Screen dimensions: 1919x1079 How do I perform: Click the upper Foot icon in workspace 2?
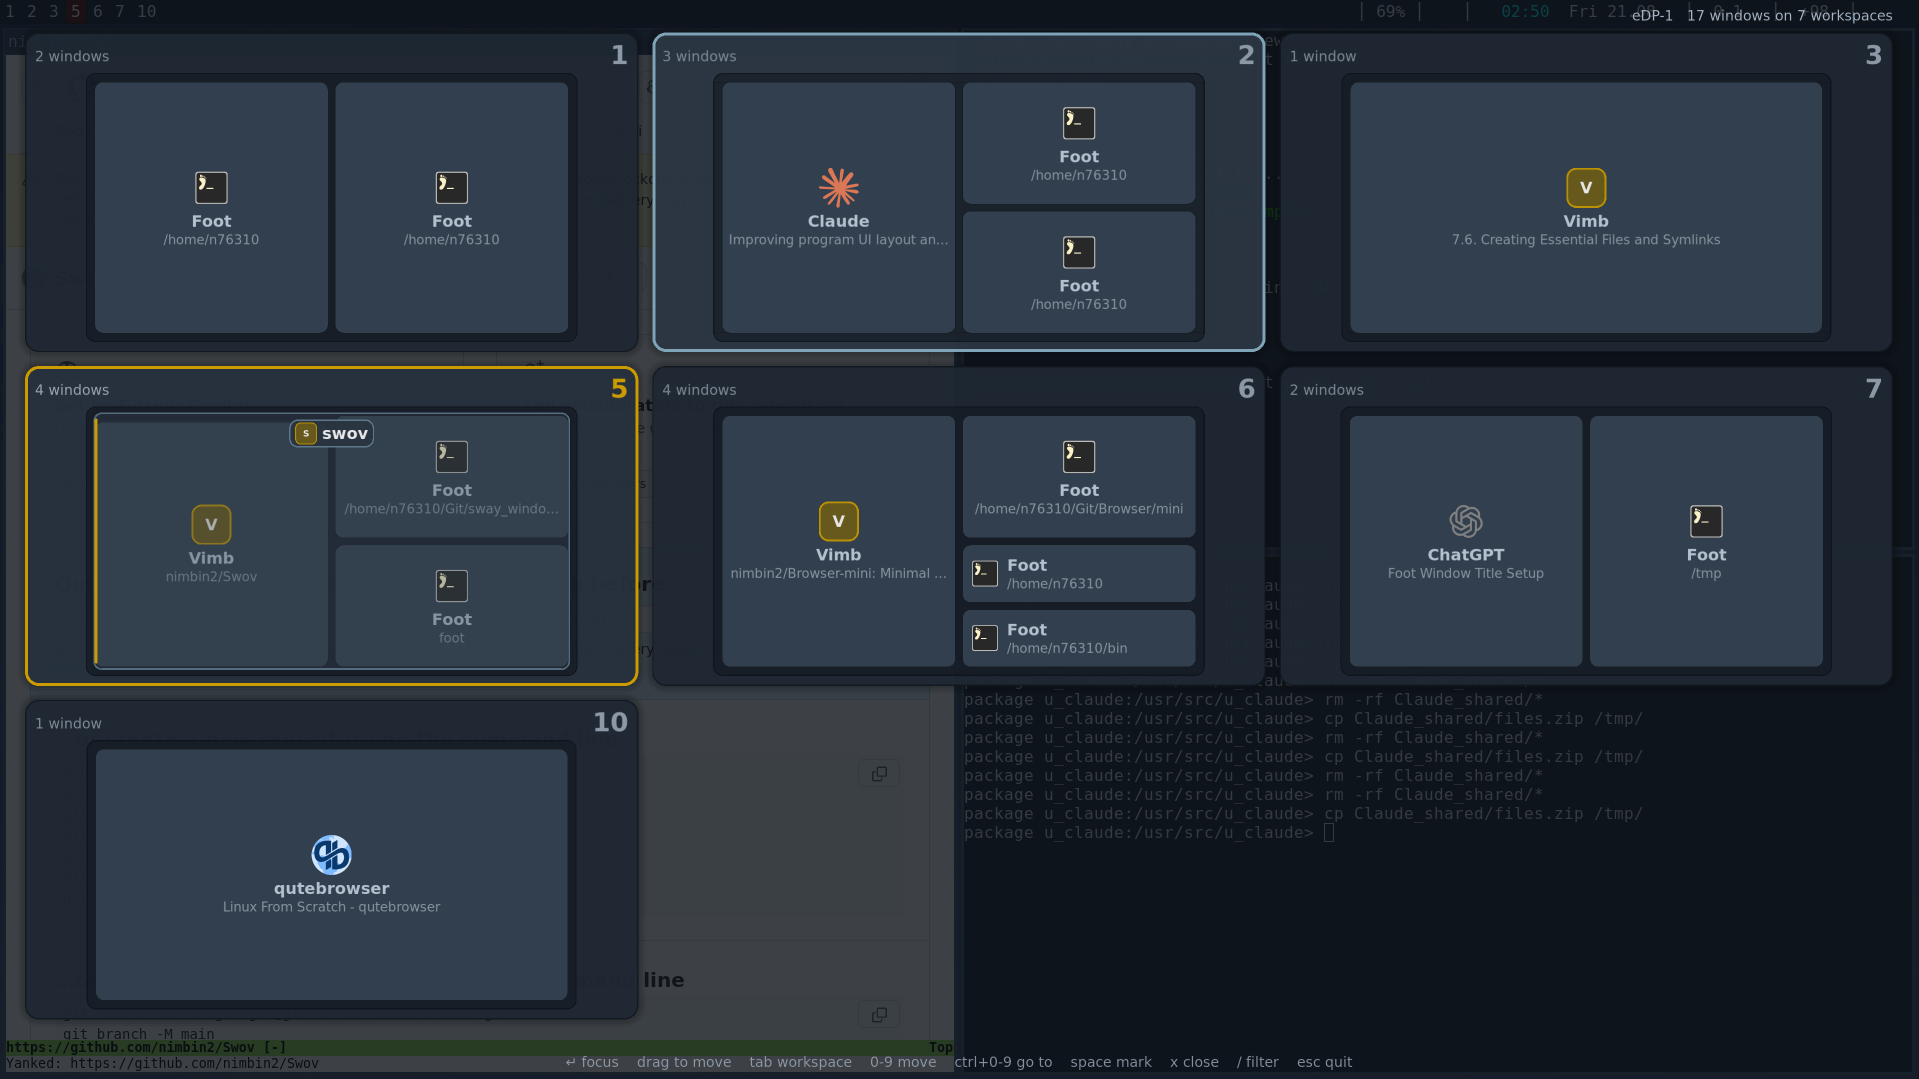(1079, 123)
